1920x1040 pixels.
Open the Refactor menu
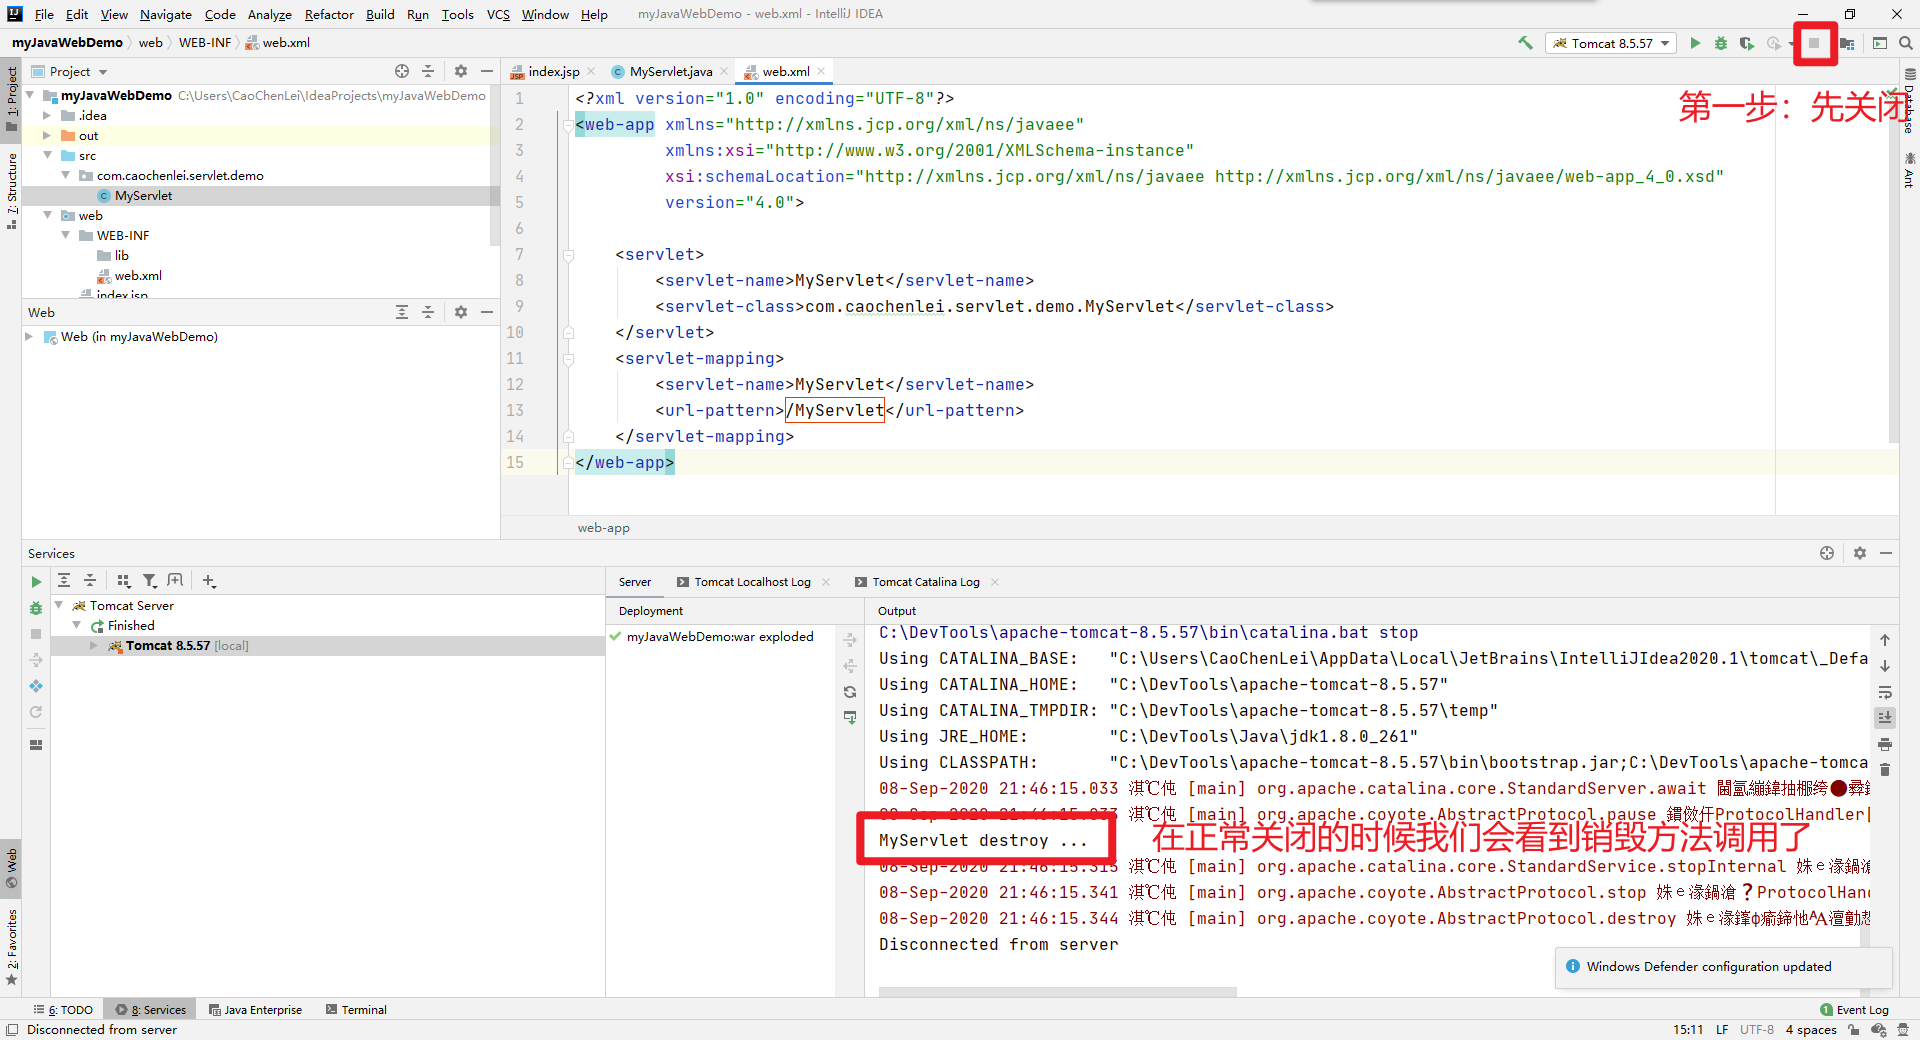tap(329, 14)
